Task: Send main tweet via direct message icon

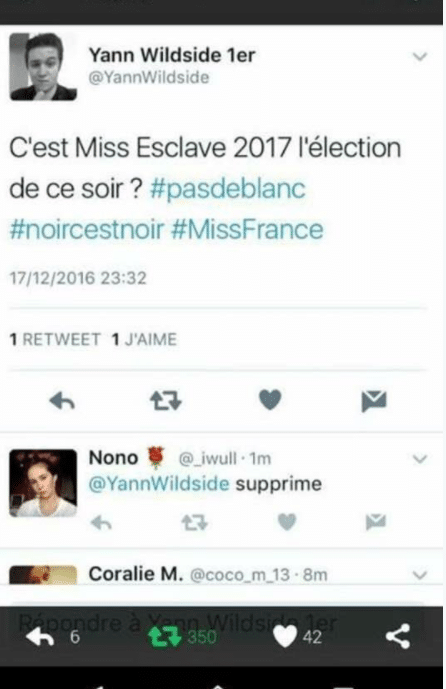Action: pos(374,401)
